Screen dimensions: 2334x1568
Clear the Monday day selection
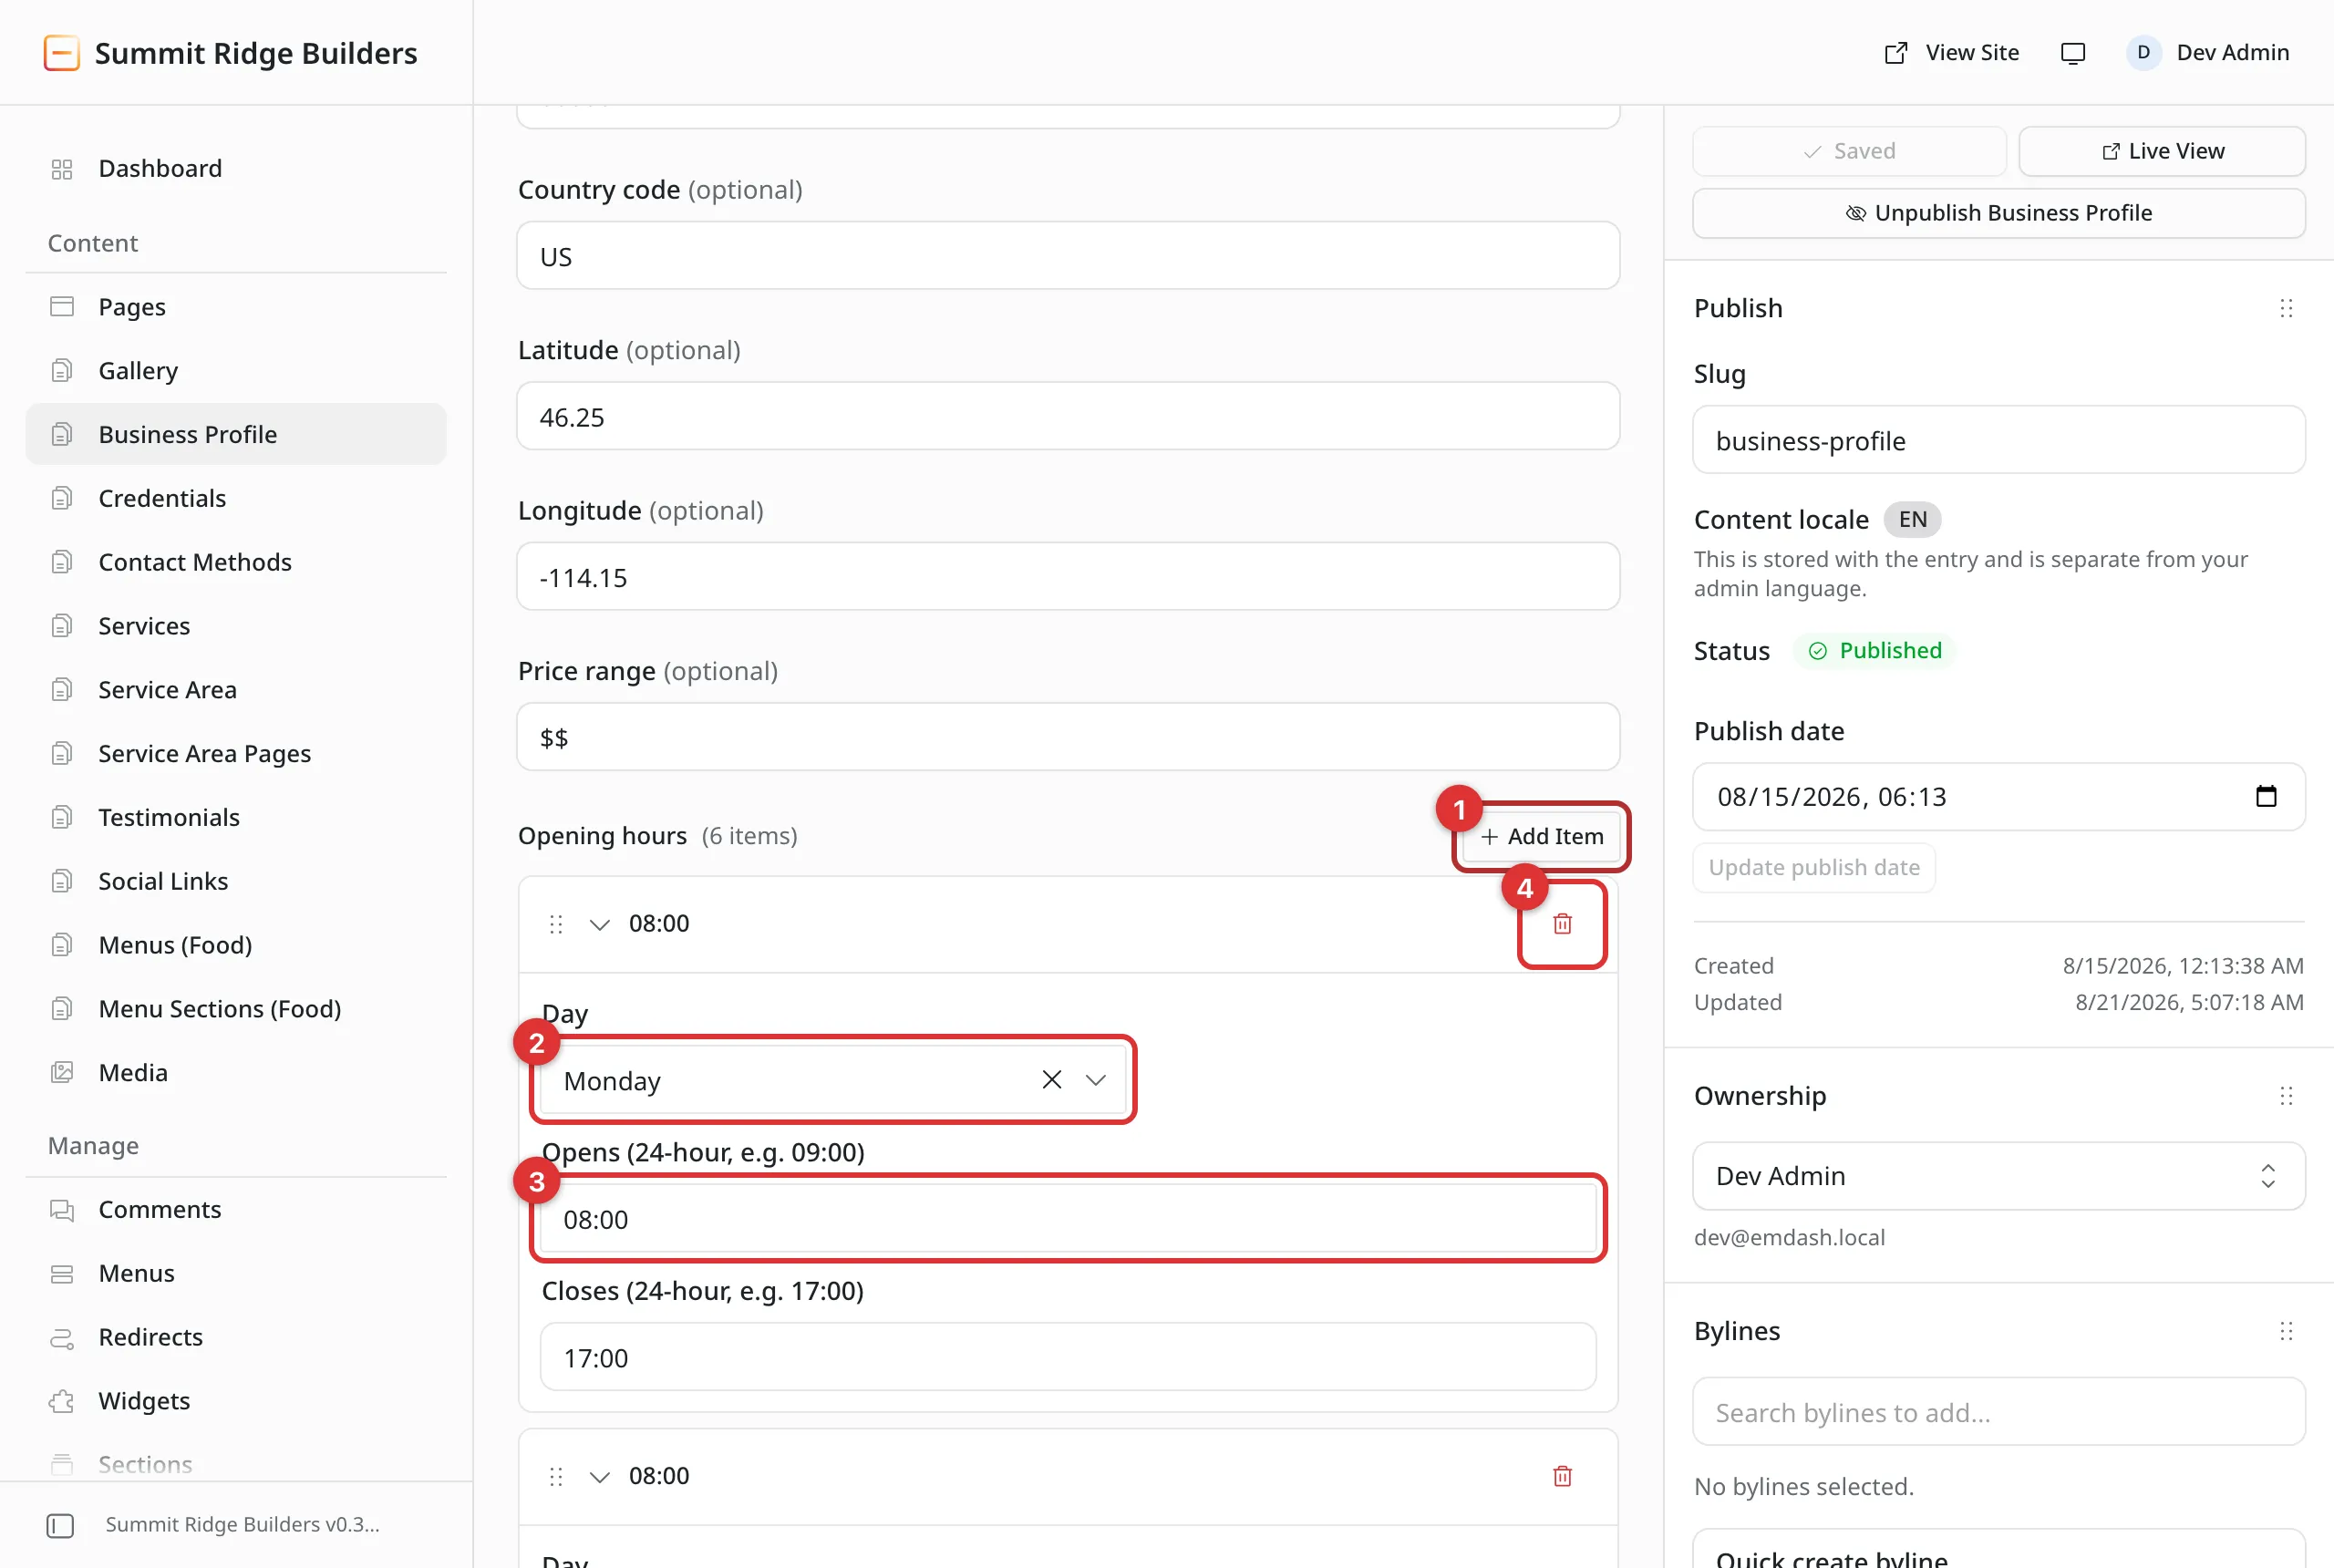pyautogui.click(x=1051, y=1080)
